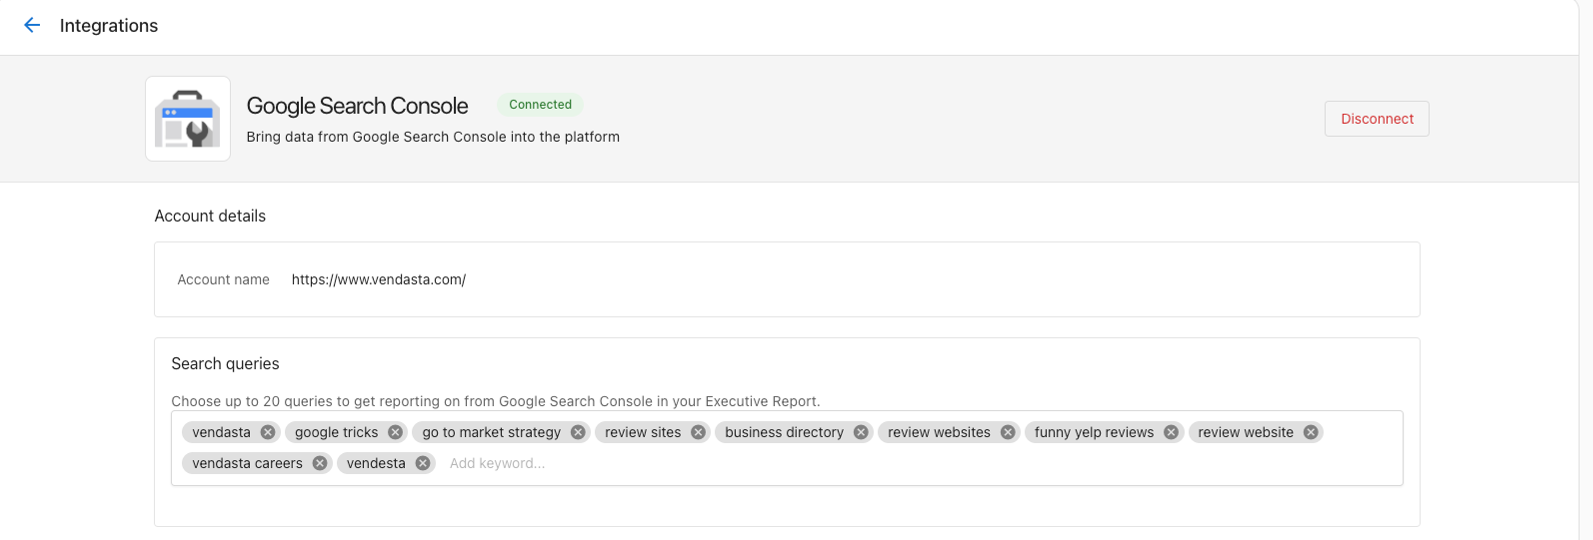1593x540 pixels.
Task: Go back using the Integrations arrow
Action: pyautogui.click(x=32, y=26)
